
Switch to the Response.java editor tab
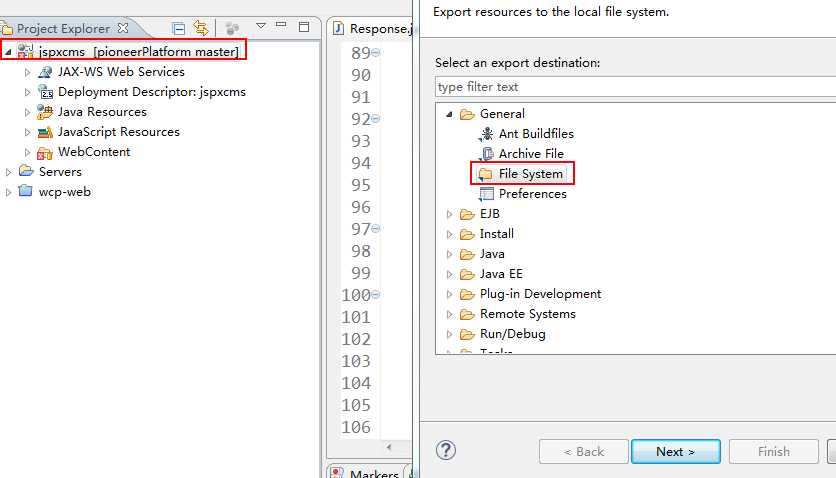[372, 28]
